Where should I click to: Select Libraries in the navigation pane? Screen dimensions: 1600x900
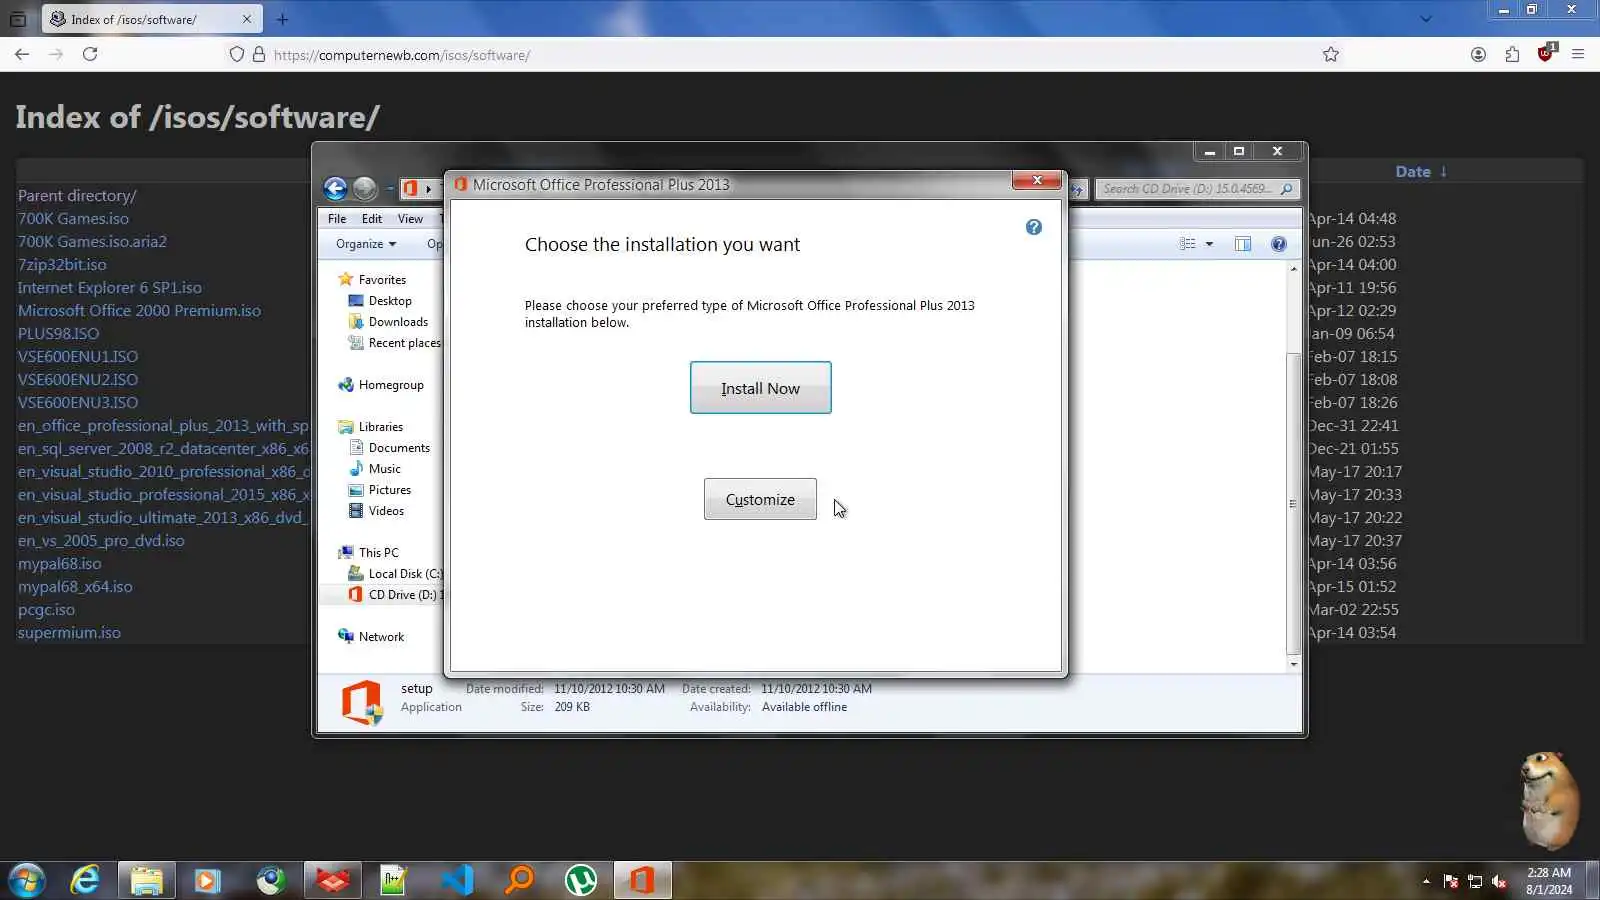pos(381,427)
